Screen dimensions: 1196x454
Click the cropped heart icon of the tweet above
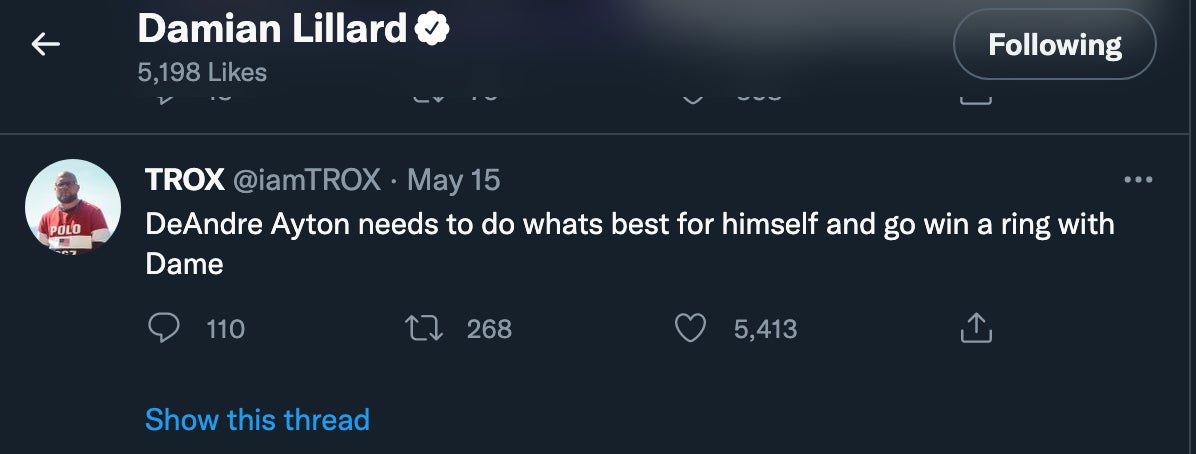pos(692,100)
